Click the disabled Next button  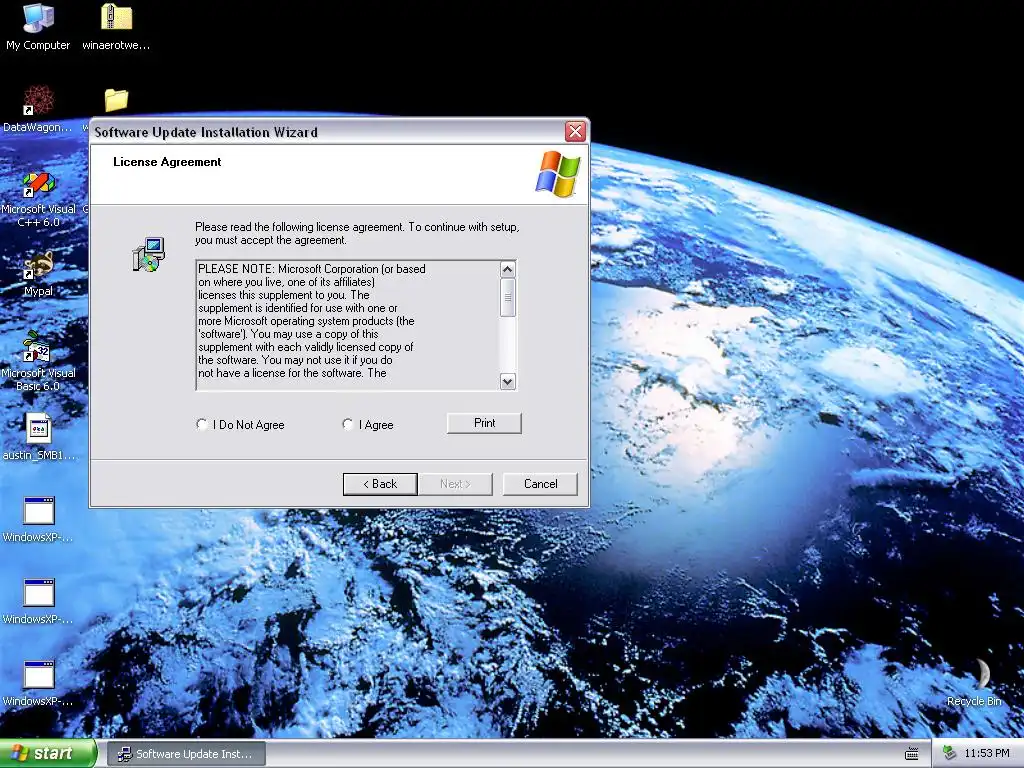(x=455, y=484)
